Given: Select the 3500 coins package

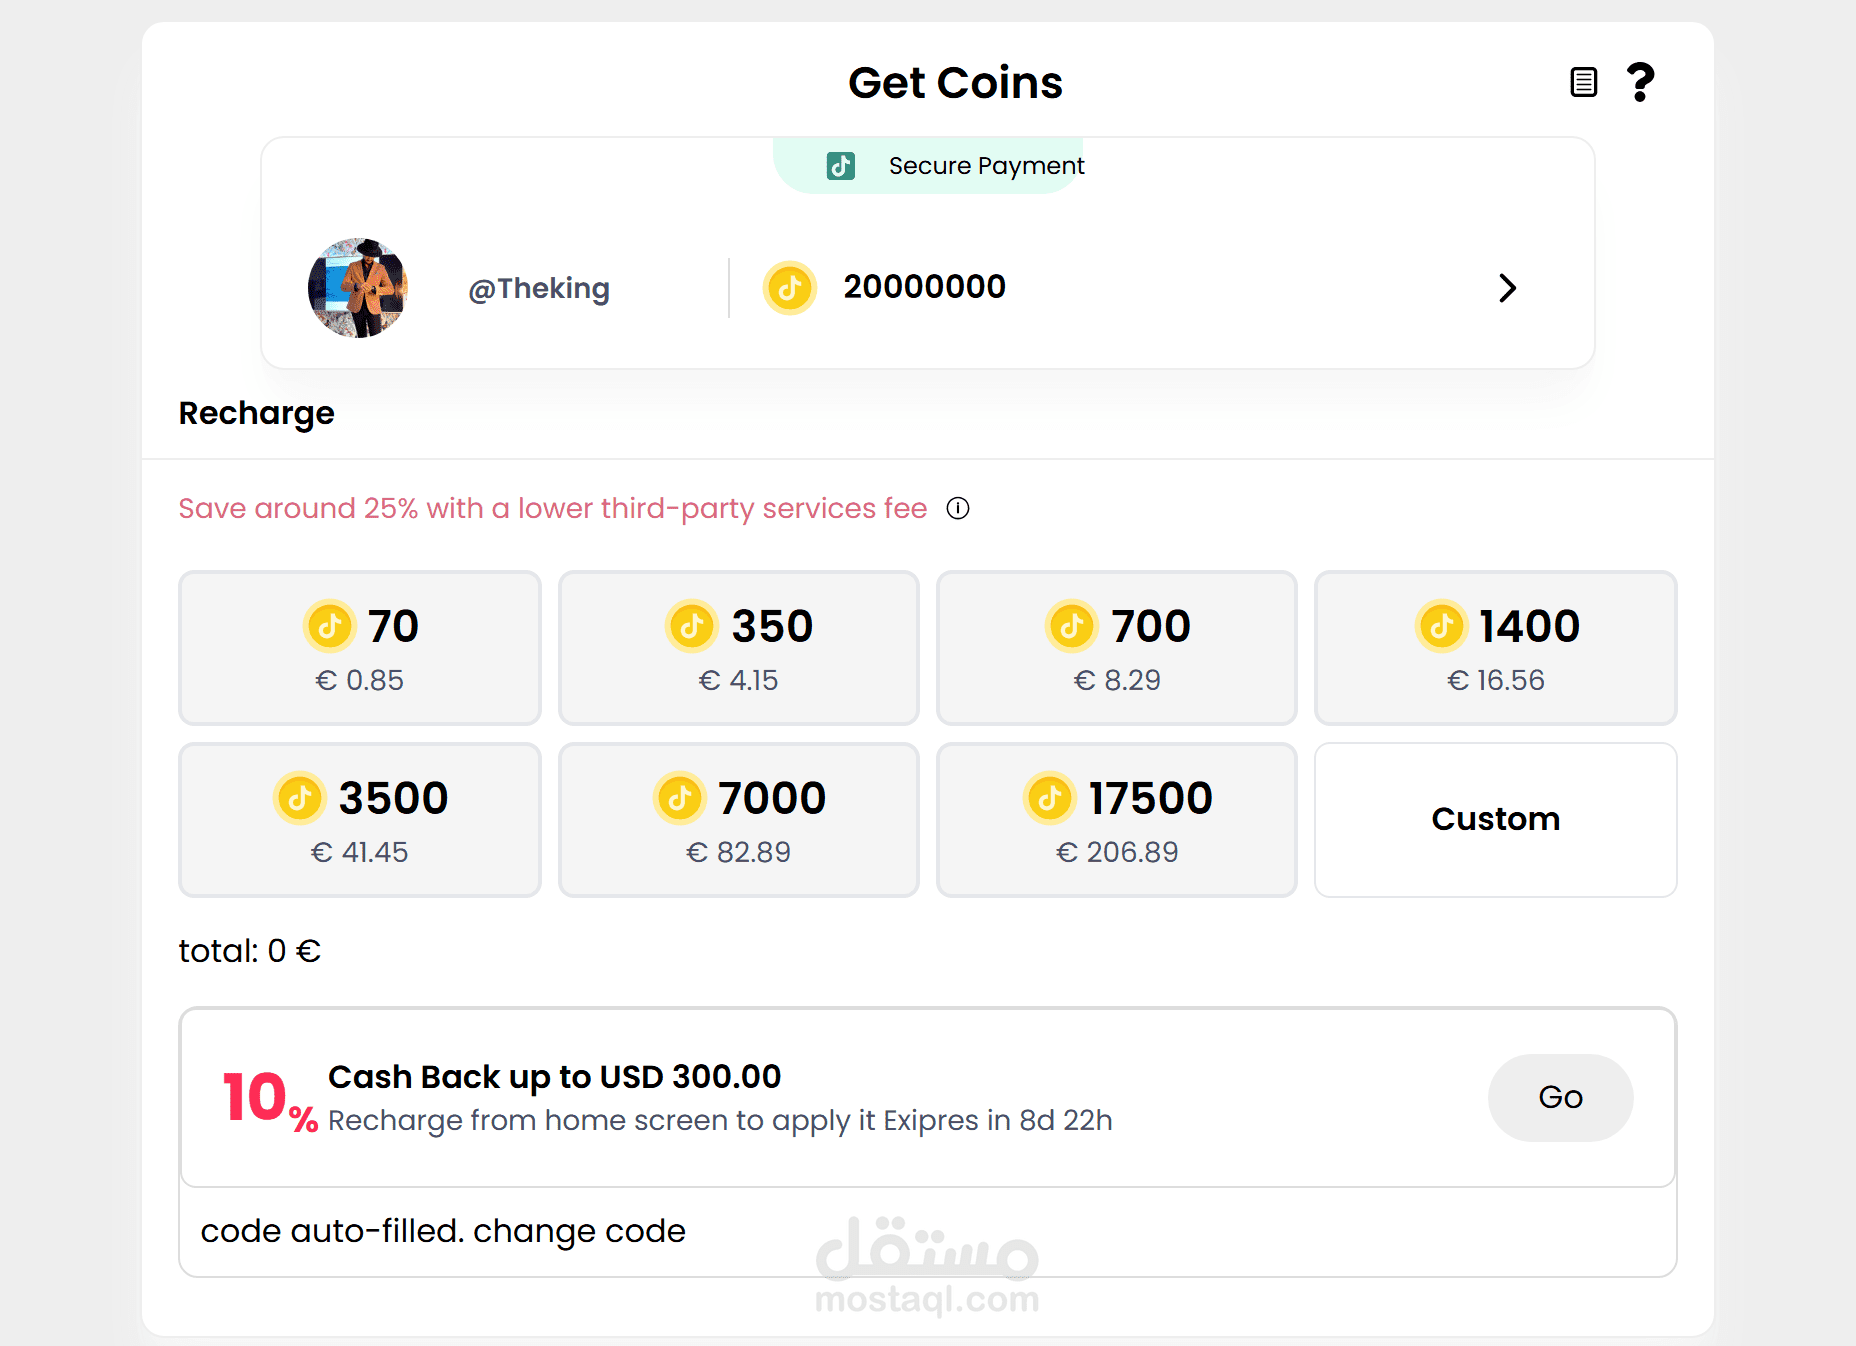Looking at the screenshot, I should 360,820.
